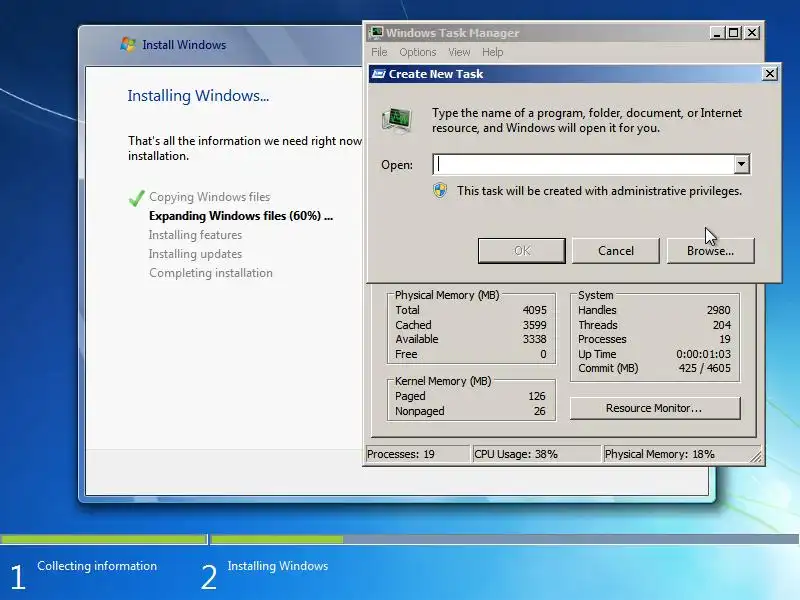Click the Completing installation step
Image resolution: width=800 pixels, height=600 pixels.
pyautogui.click(x=211, y=273)
